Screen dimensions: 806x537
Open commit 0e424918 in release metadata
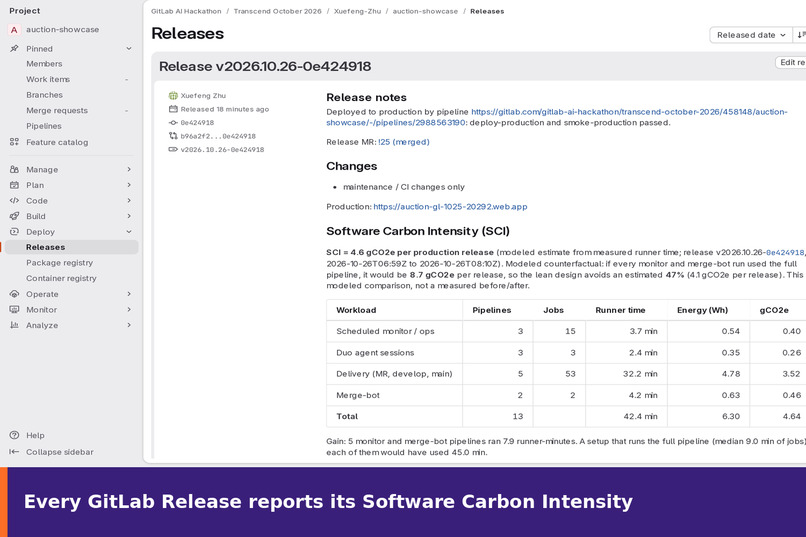point(197,123)
